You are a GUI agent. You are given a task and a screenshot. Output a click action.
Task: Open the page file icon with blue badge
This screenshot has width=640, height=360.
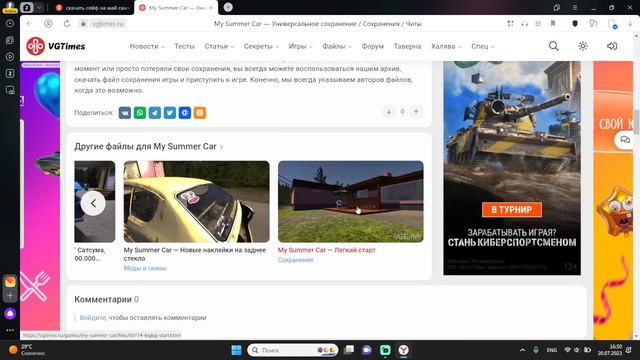point(612,24)
